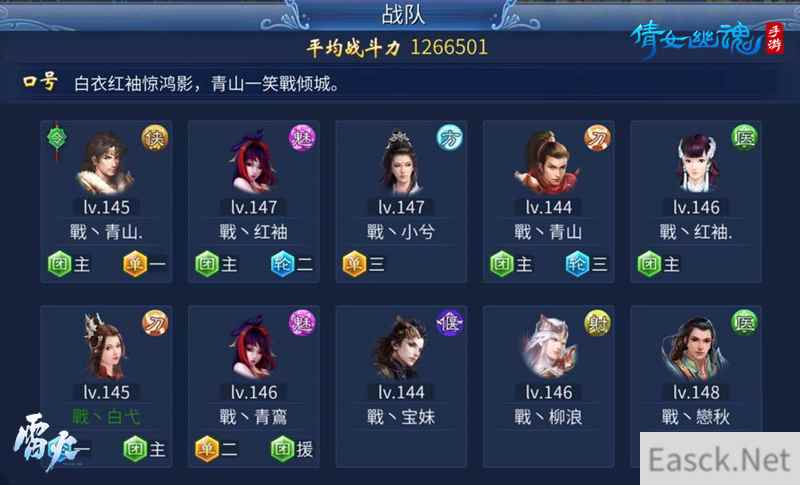Click the yellow 射 icon on 戰丶柳浪

tap(597, 323)
